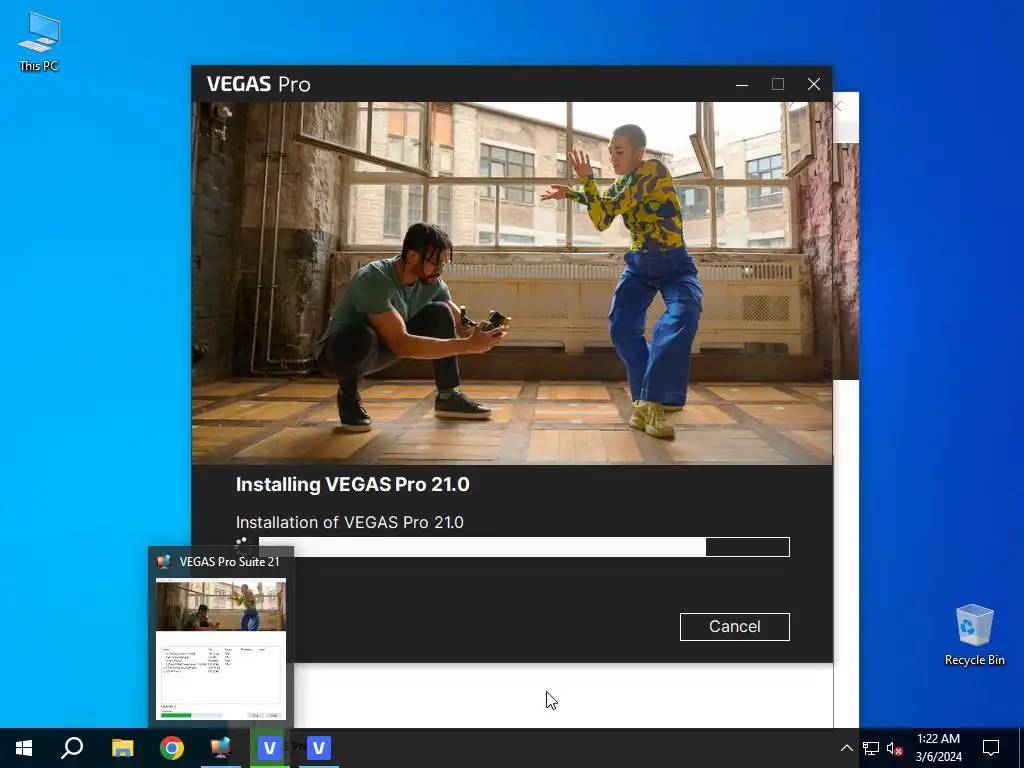This screenshot has height=768, width=1024.
Task: Open the Action Center notifications
Action: pos(991,748)
